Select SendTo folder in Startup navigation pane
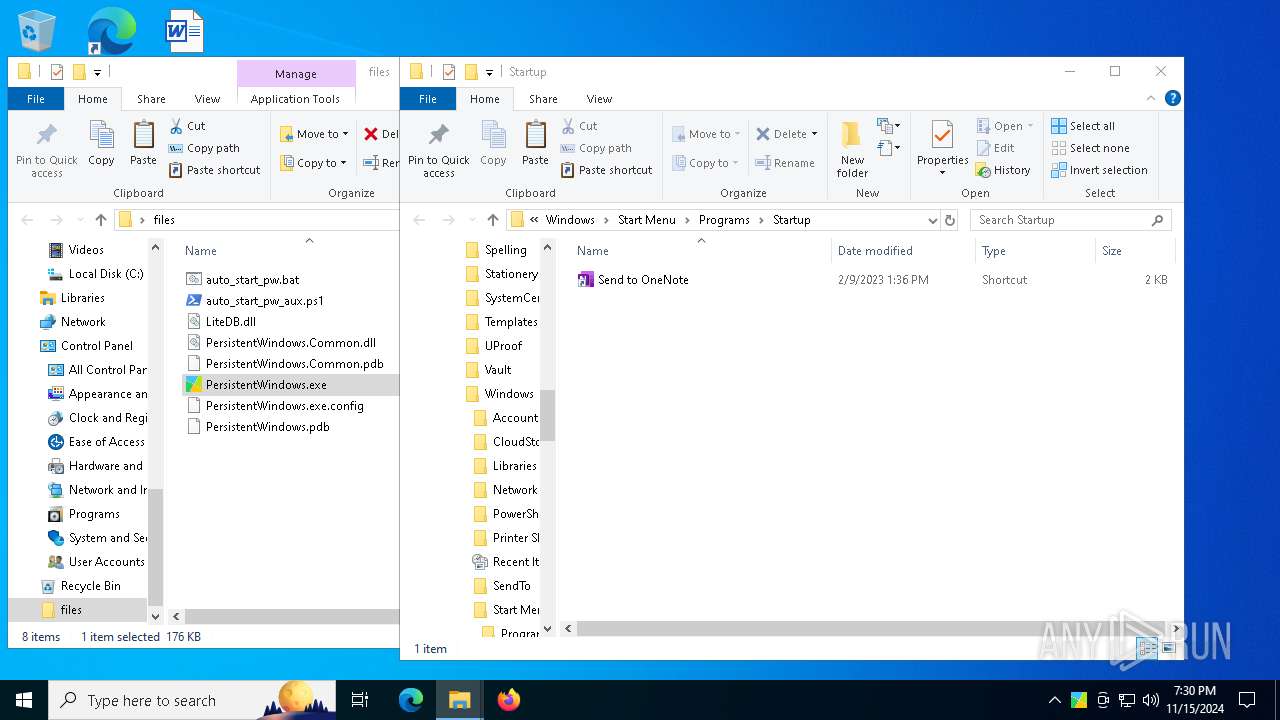 click(511, 586)
